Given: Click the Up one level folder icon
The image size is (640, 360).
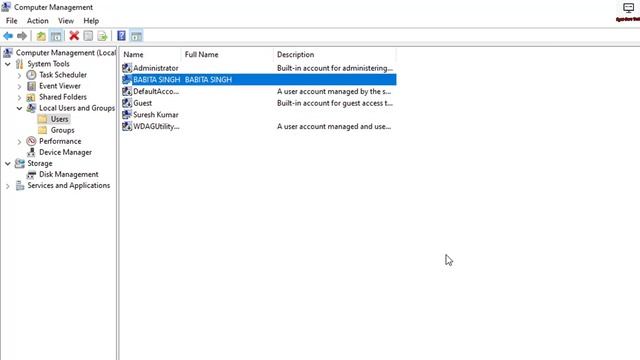Looking at the screenshot, I should coord(41,36).
